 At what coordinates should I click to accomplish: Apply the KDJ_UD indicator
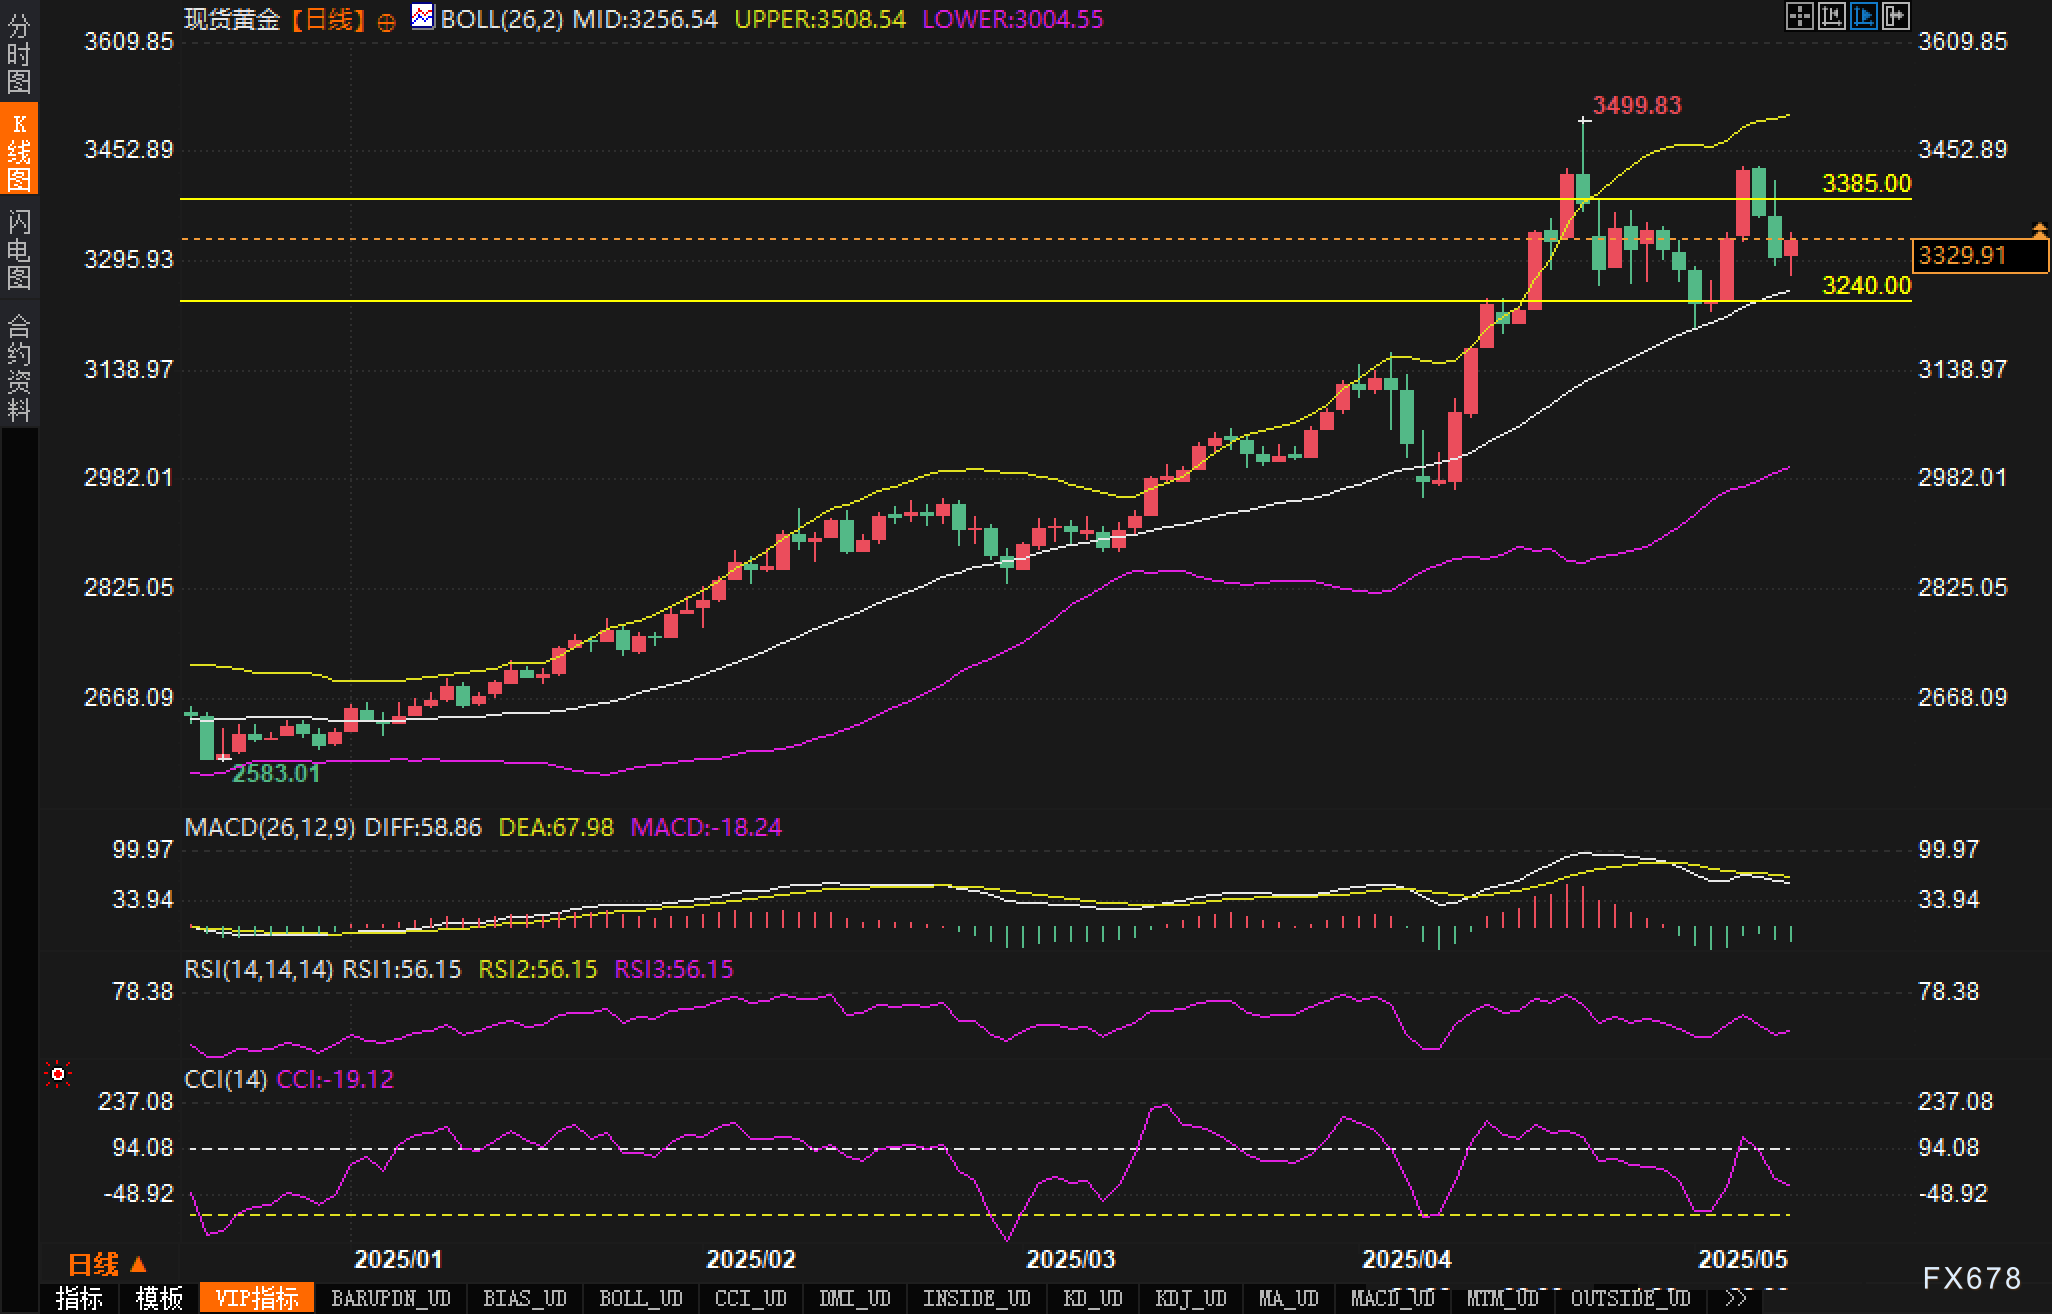click(x=1190, y=1298)
